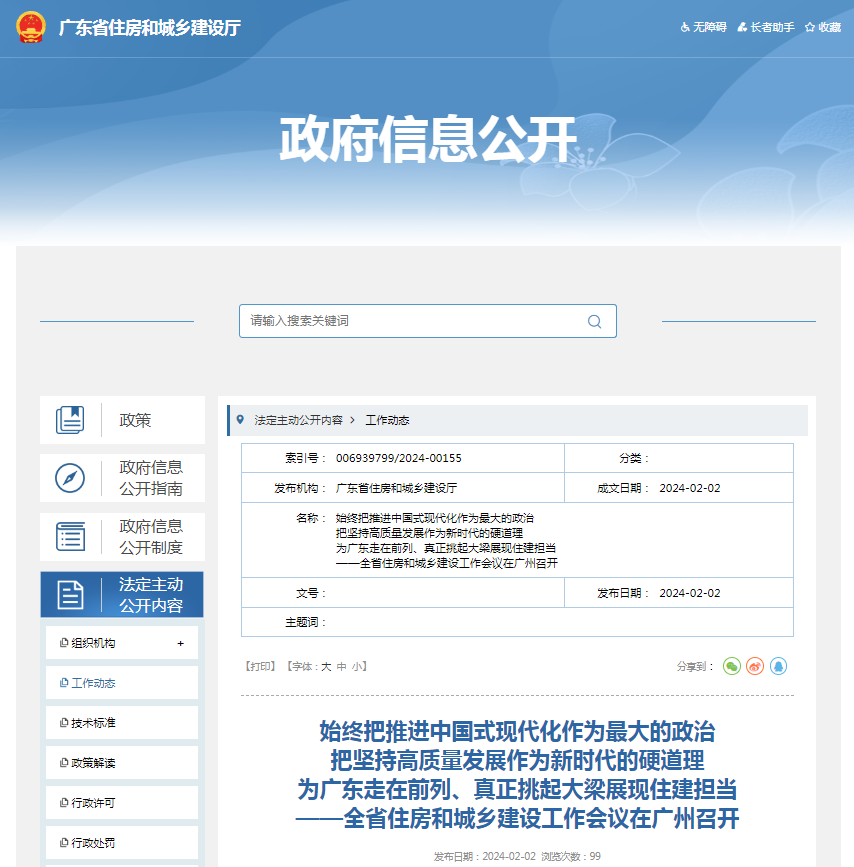Set font size to 中
Viewport: 854px width, 867px height.
click(x=341, y=666)
